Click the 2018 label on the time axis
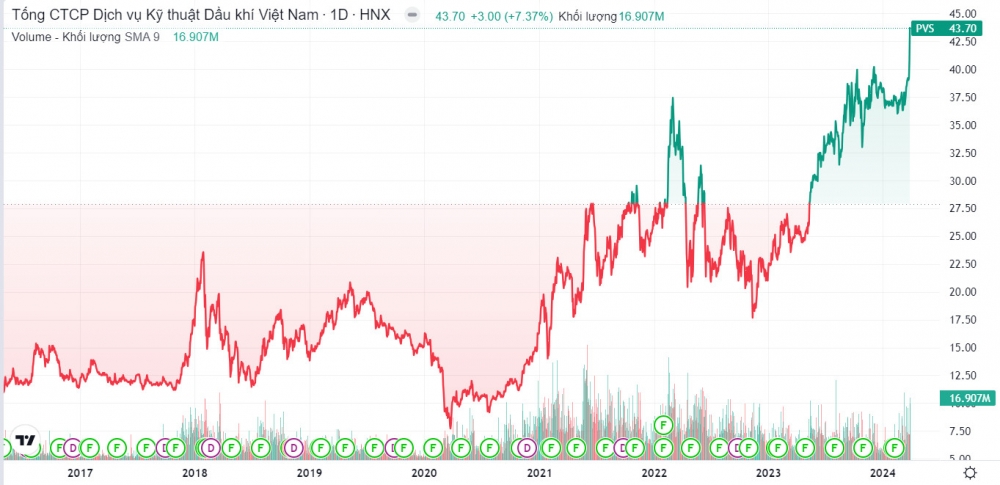The image size is (1000, 485). point(195,473)
